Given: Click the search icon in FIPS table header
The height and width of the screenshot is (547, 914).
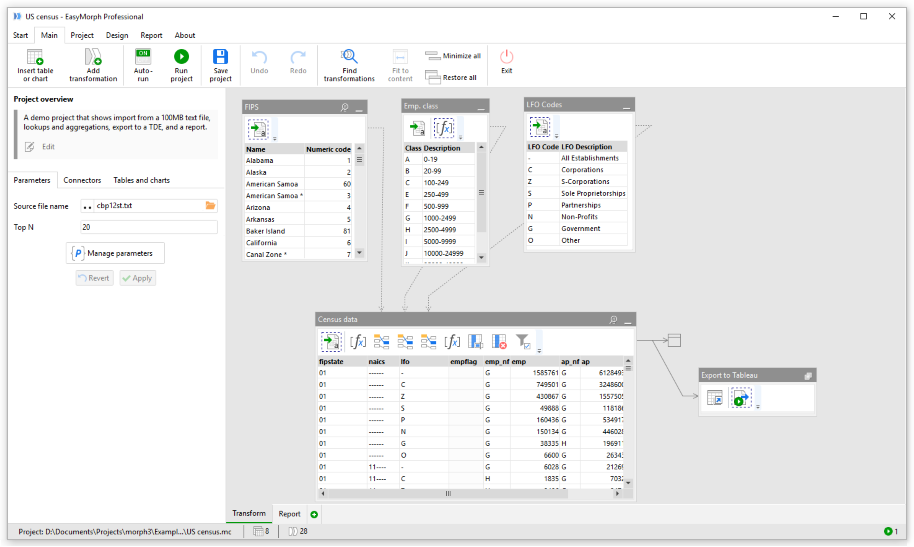Looking at the screenshot, I should pyautogui.click(x=344, y=107).
